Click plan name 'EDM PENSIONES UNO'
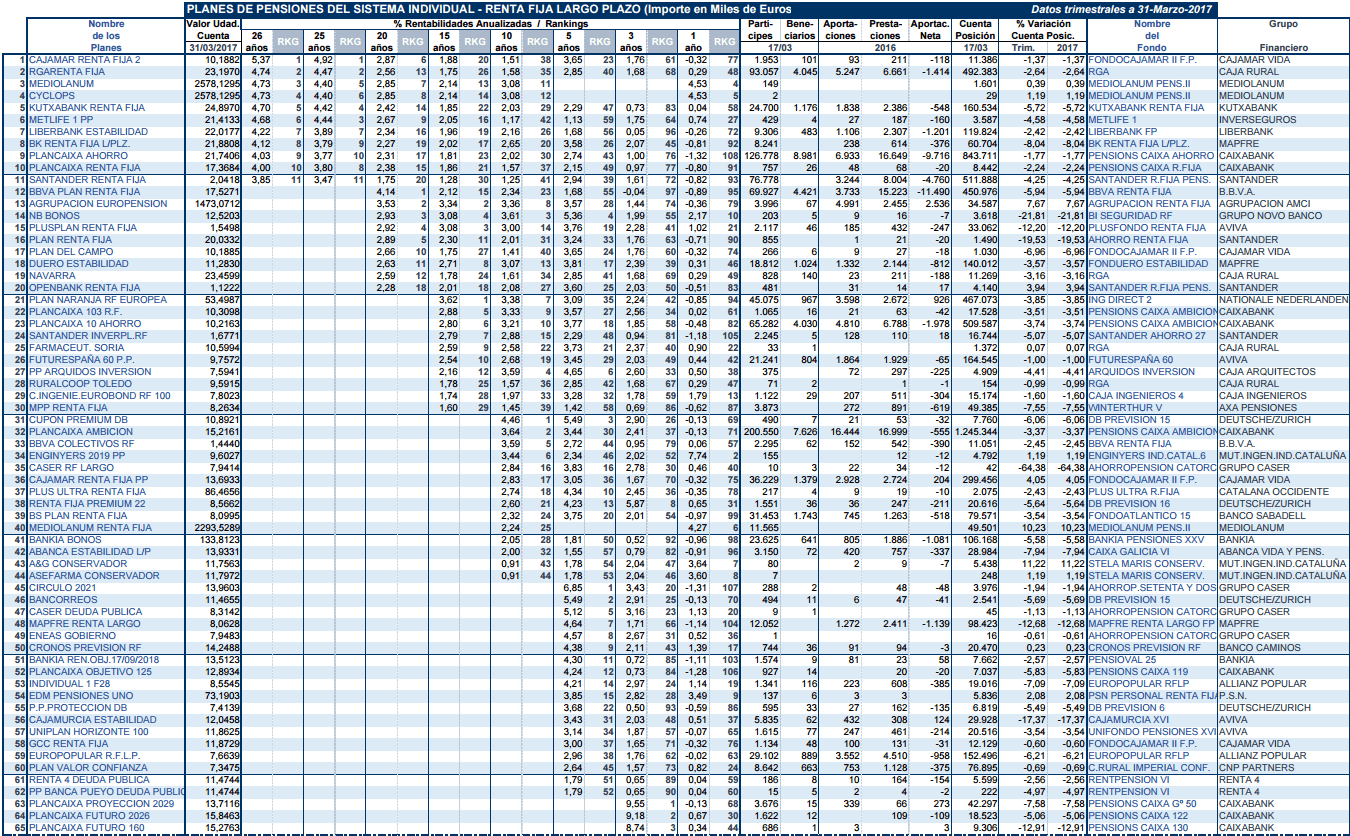The width and height of the screenshot is (1350, 836). (x=81, y=695)
